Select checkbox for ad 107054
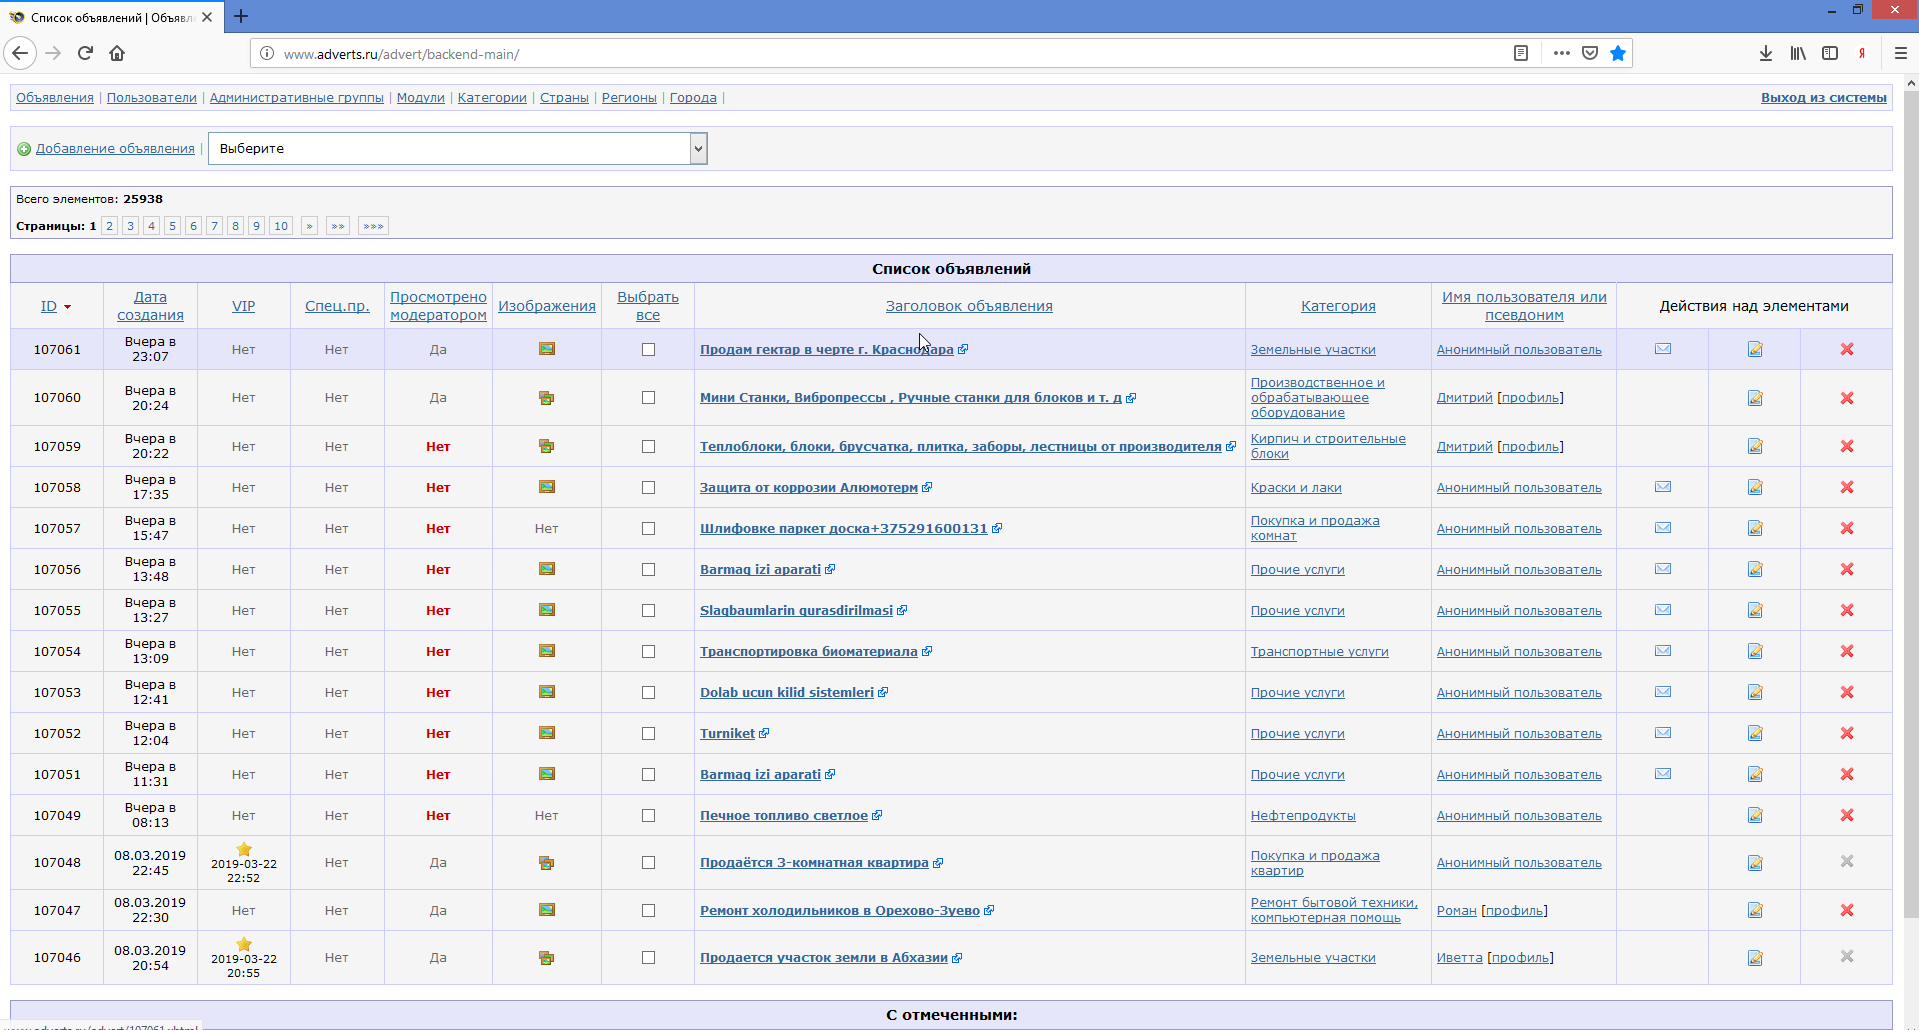This screenshot has height=1030, width=1919. point(648,652)
